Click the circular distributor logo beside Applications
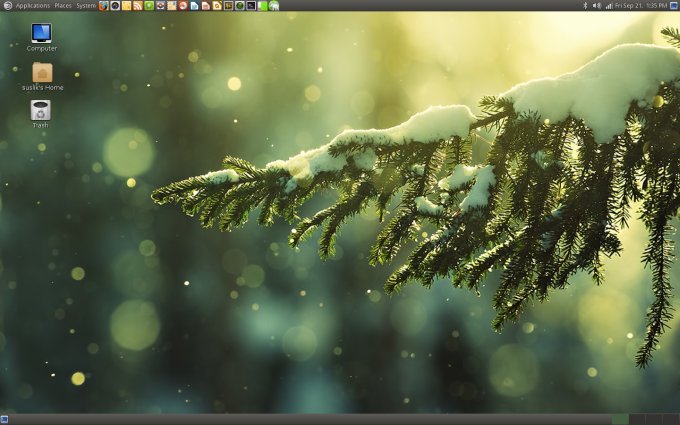 pos(7,6)
